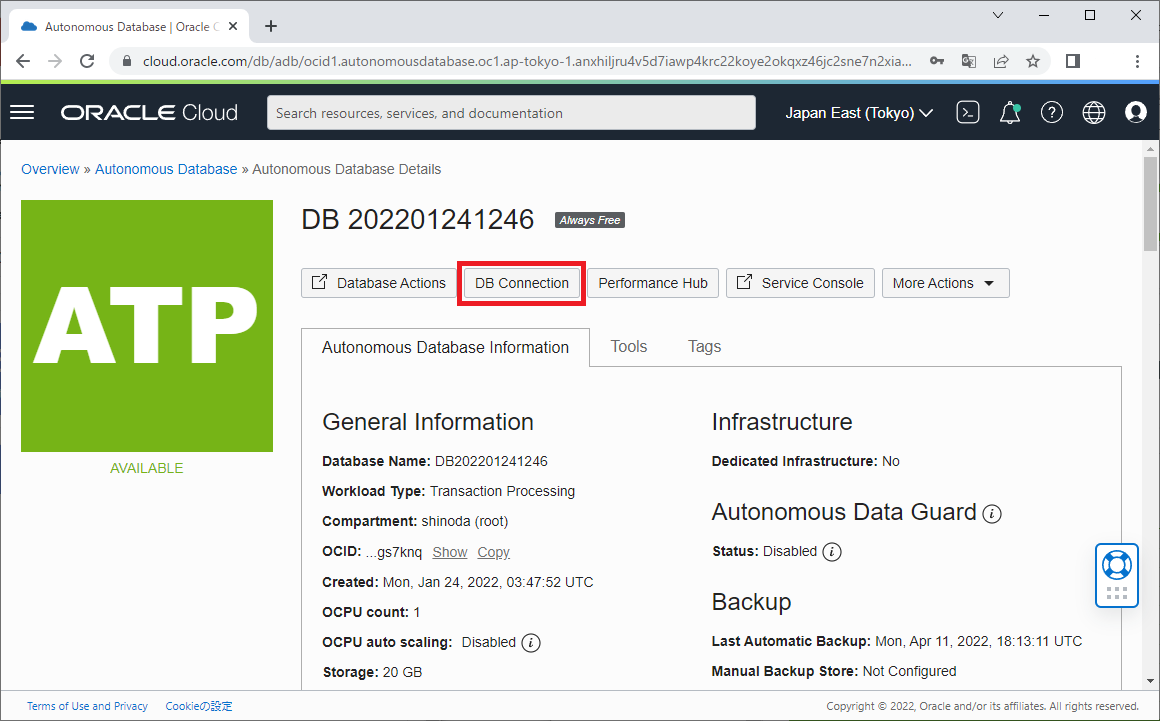Toggle the browser side panel icon
Image resolution: width=1160 pixels, height=721 pixels.
click(1073, 61)
